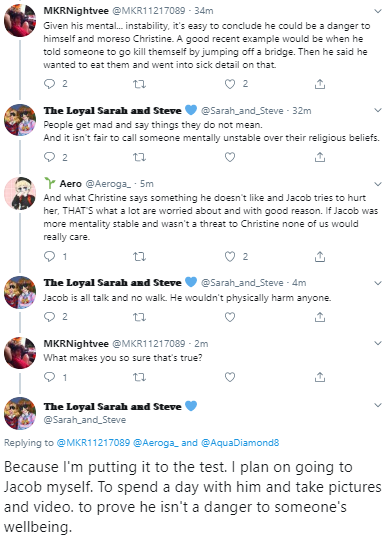Open more options for MKRNightvee's top tweet
The width and height of the screenshot is (391, 548).
pos(378,11)
